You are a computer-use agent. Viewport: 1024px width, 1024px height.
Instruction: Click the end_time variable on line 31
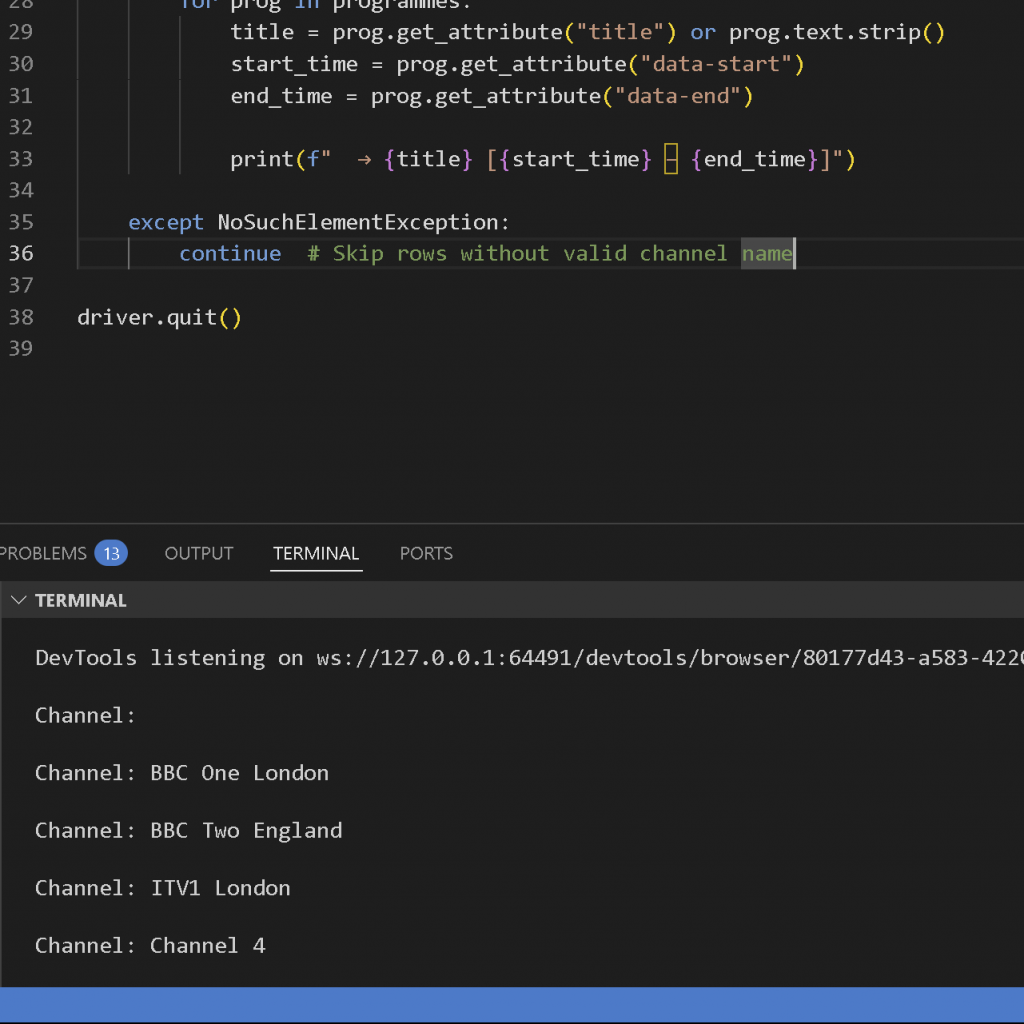coord(281,96)
